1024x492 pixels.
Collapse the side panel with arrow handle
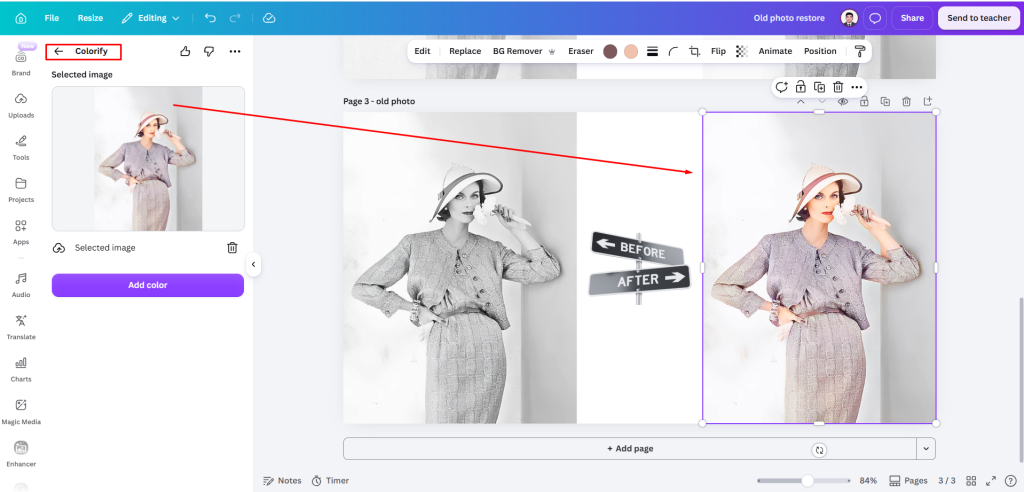(x=253, y=265)
